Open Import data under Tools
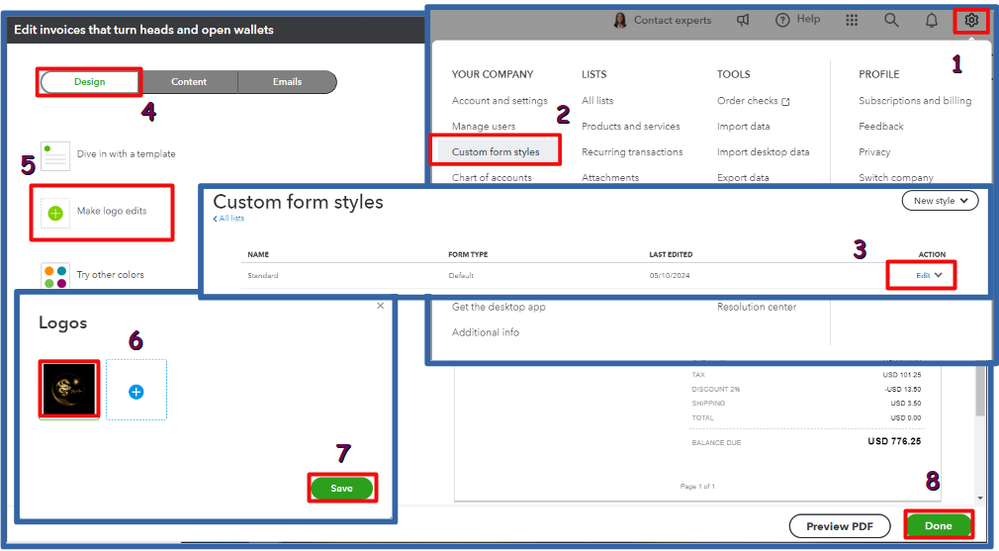999x551 pixels. click(743, 126)
